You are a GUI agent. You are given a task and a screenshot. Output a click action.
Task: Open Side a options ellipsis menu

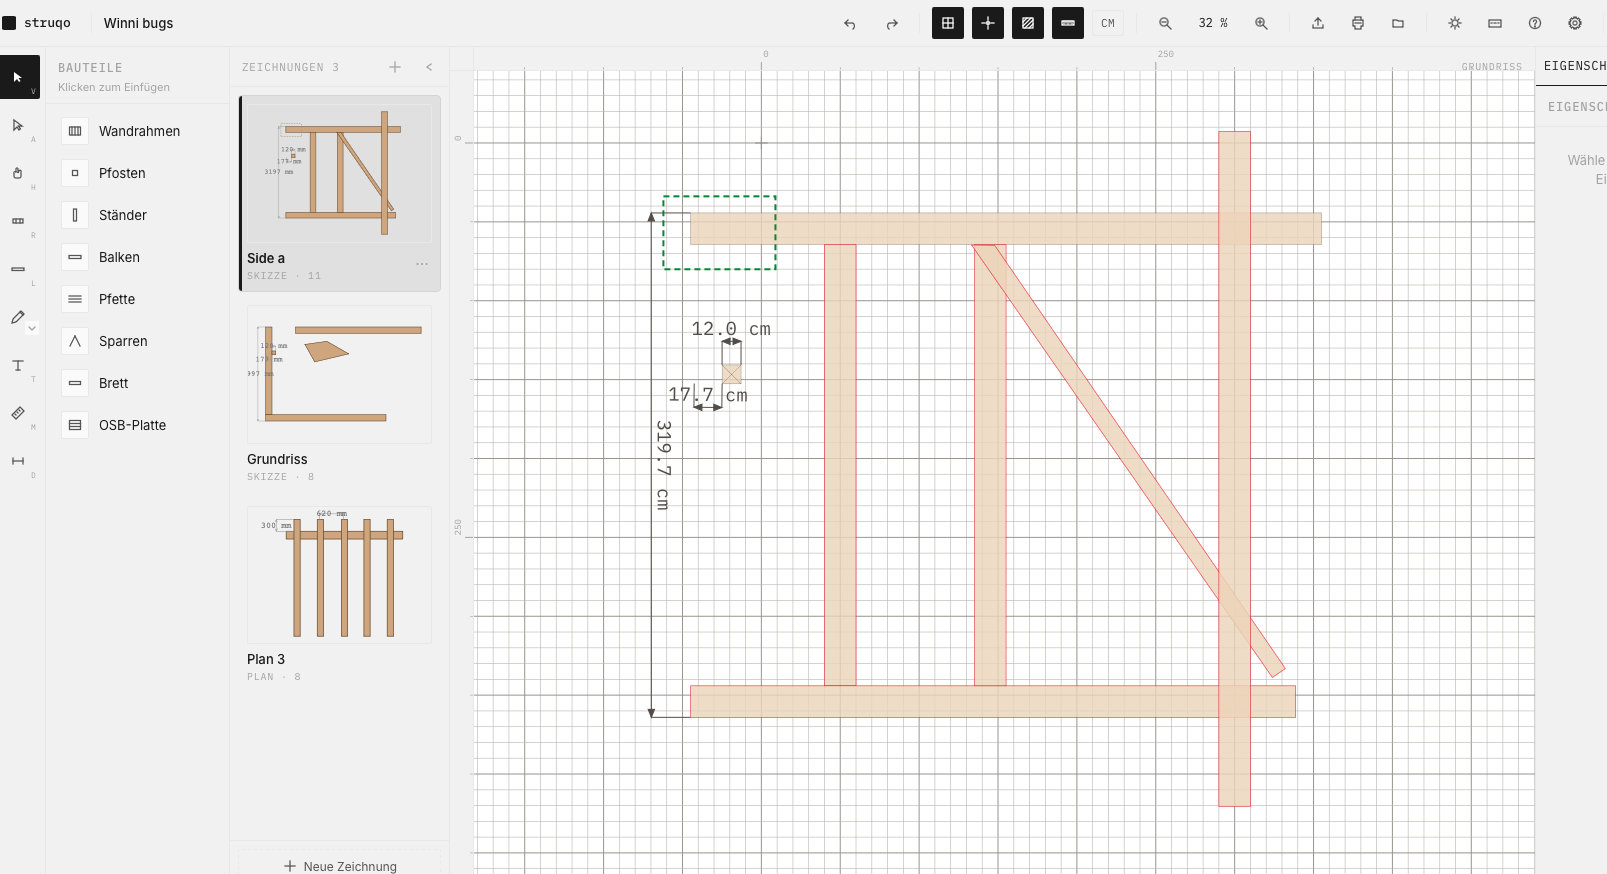(x=422, y=264)
